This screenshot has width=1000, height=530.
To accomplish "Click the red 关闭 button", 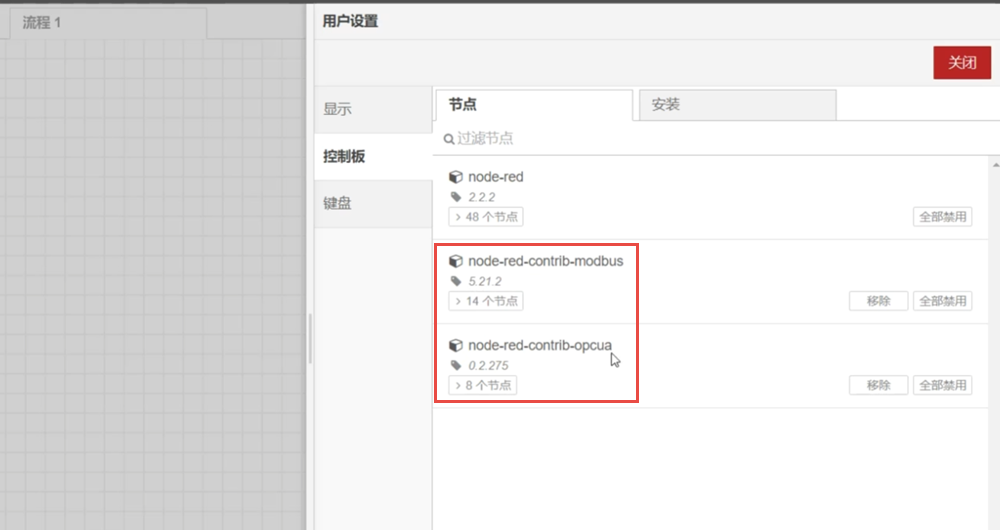I will tap(962, 63).
